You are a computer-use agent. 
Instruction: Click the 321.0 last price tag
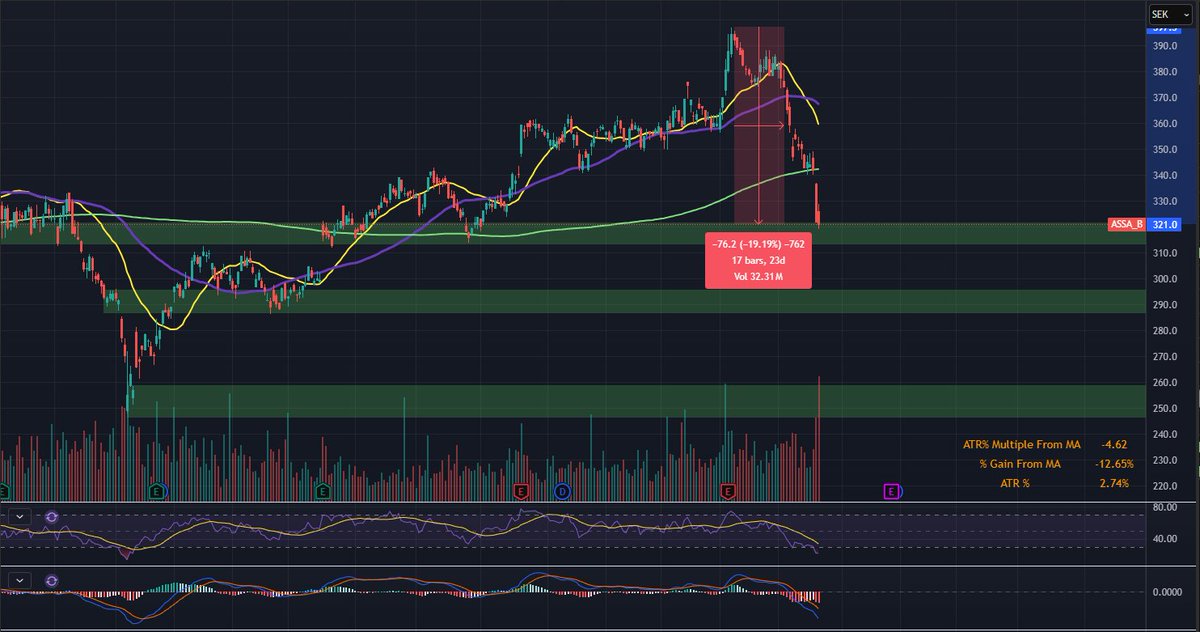point(1164,225)
